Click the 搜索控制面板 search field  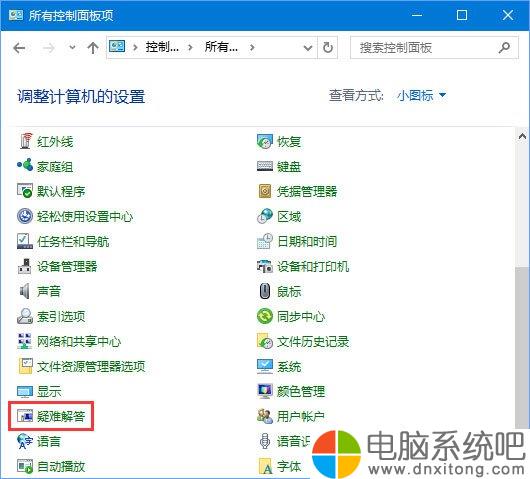[x=434, y=48]
